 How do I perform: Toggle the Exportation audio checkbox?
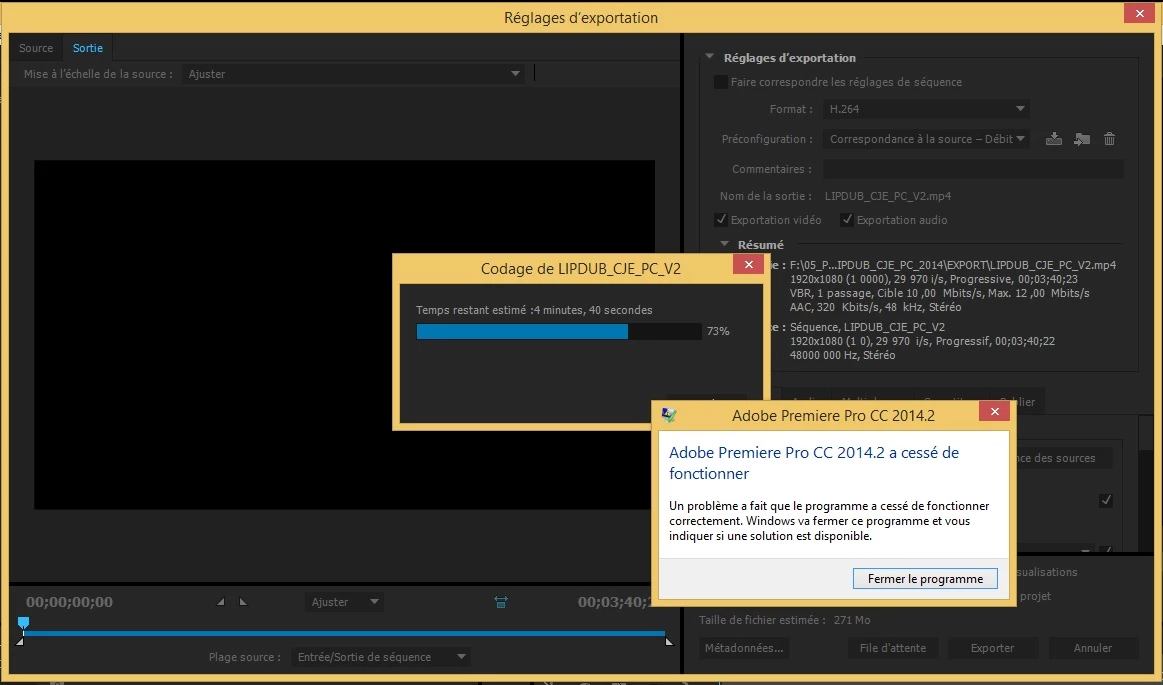pos(846,219)
